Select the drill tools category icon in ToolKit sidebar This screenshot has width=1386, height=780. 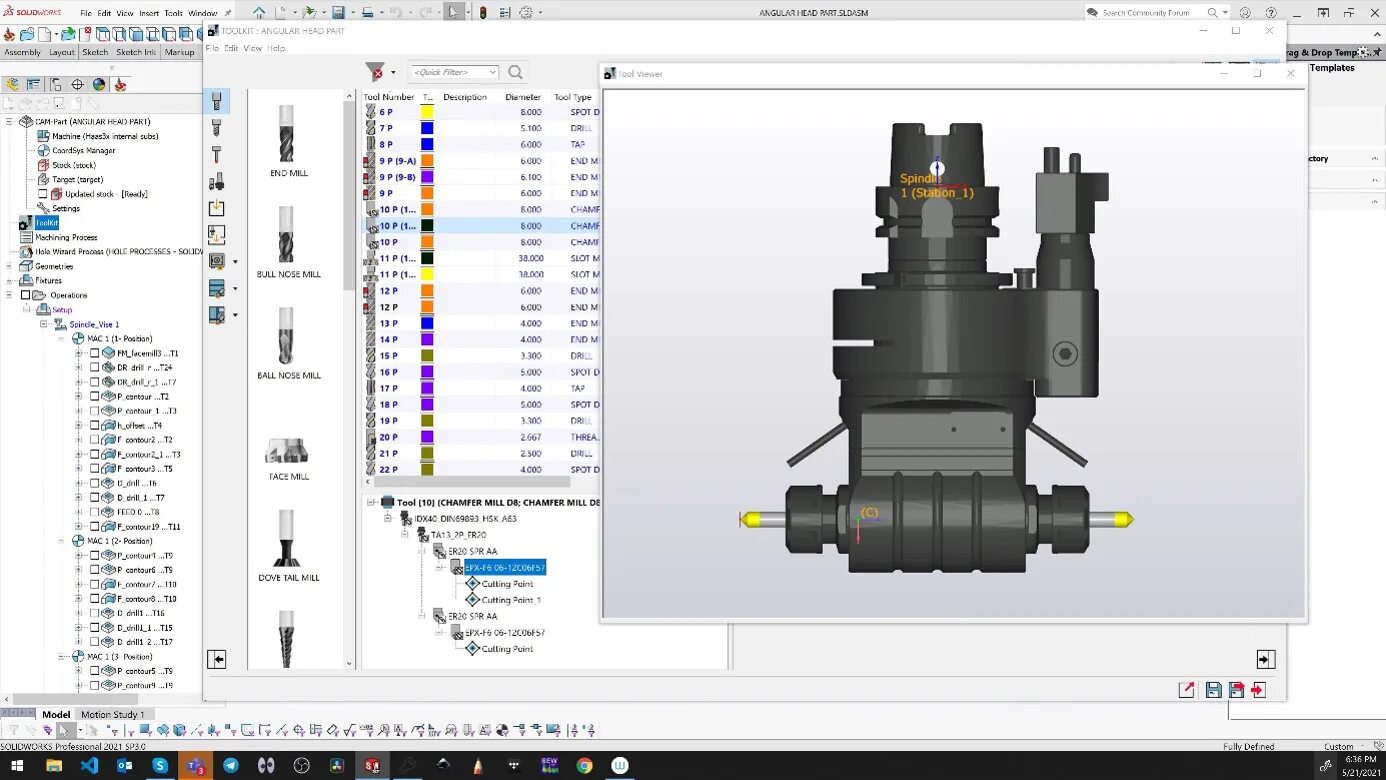216,128
